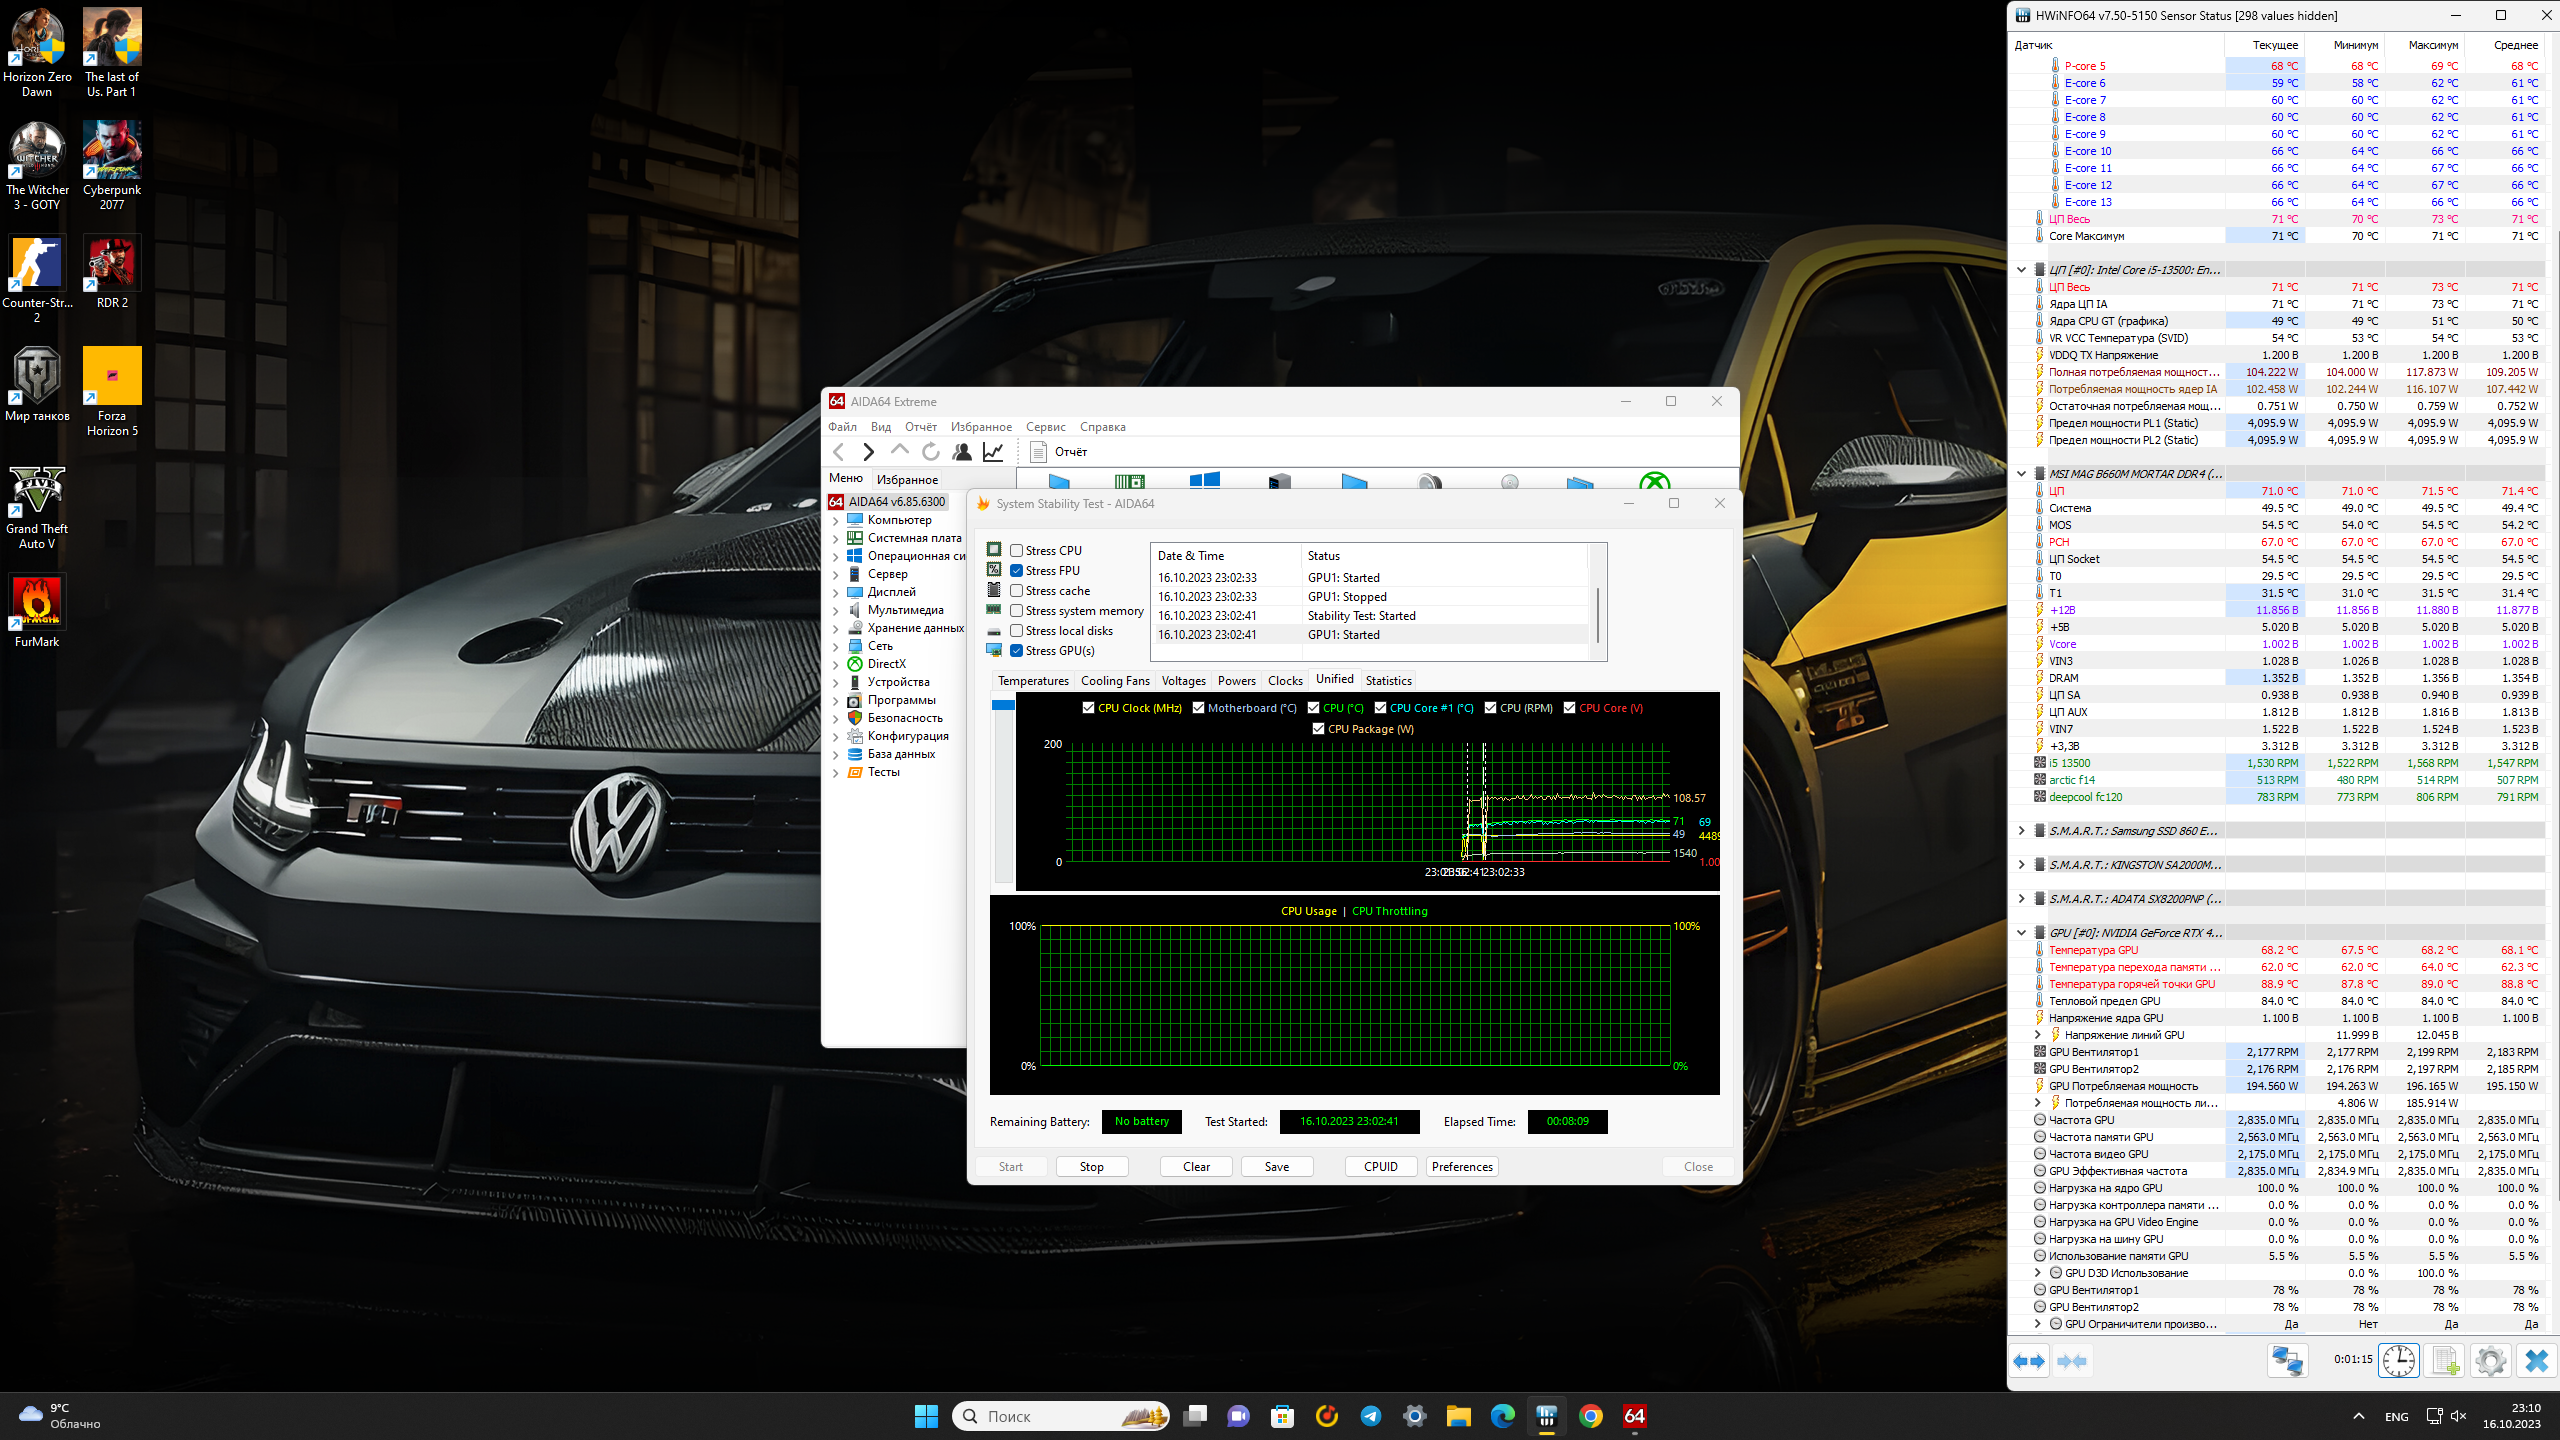Screen dimensions: 2560x1440
Task: Switch to the Statistics tab
Action: 1388,680
